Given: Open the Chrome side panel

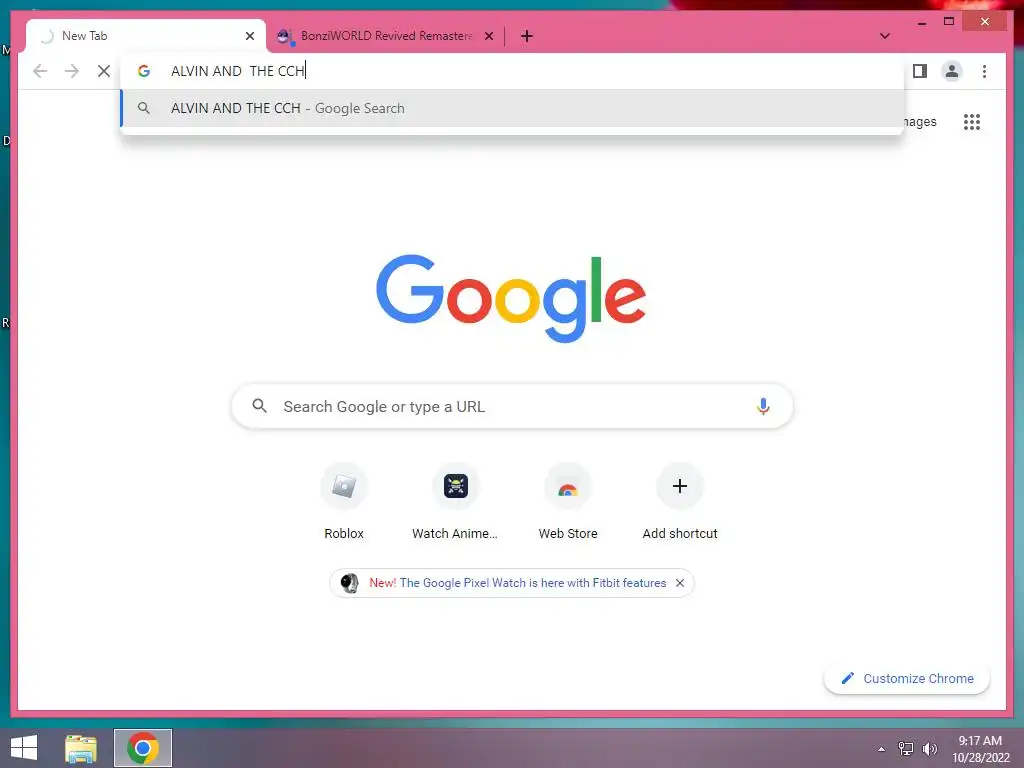Looking at the screenshot, I should [x=920, y=71].
